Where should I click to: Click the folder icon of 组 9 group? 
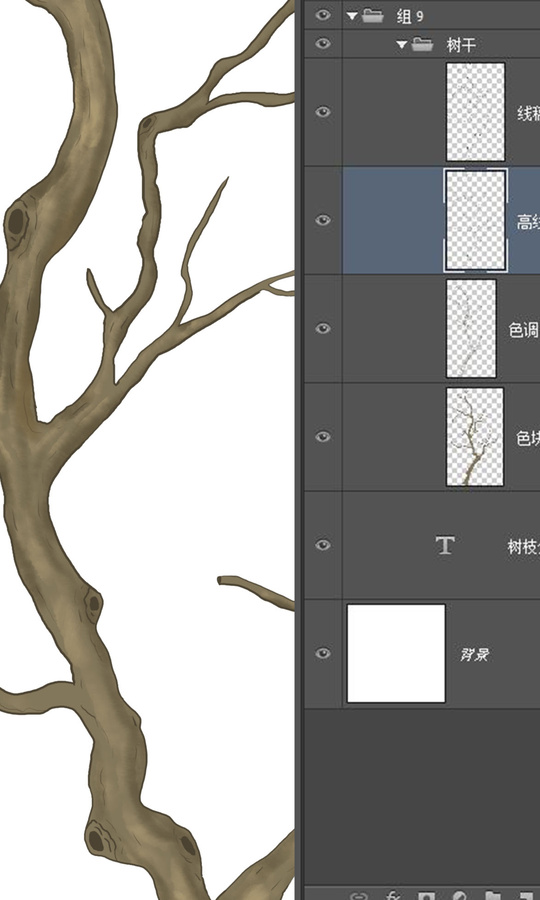372,15
